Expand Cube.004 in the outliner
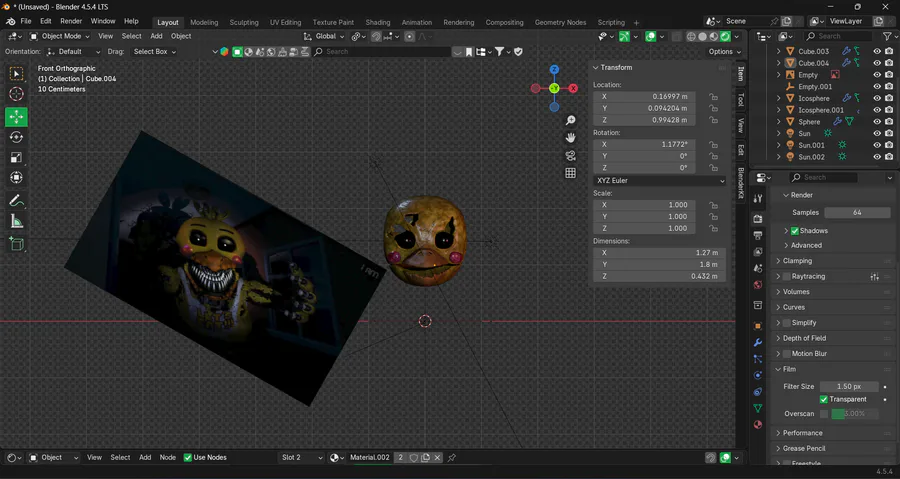900x479 pixels. [x=779, y=63]
